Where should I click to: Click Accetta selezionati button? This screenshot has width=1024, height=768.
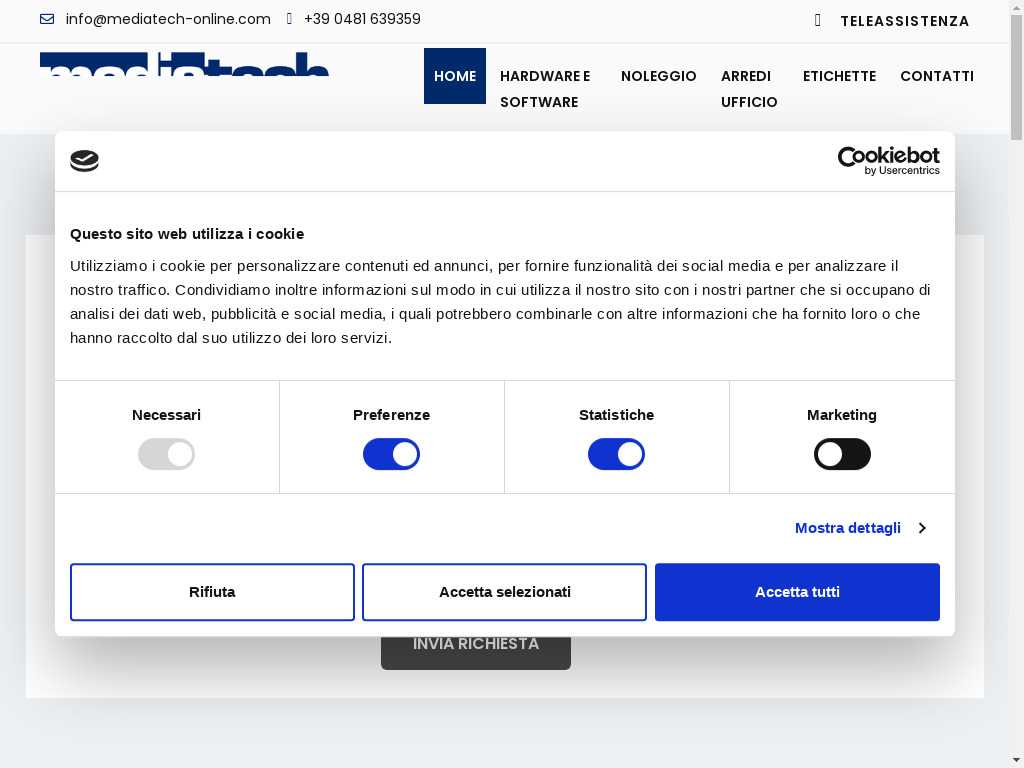pos(504,592)
